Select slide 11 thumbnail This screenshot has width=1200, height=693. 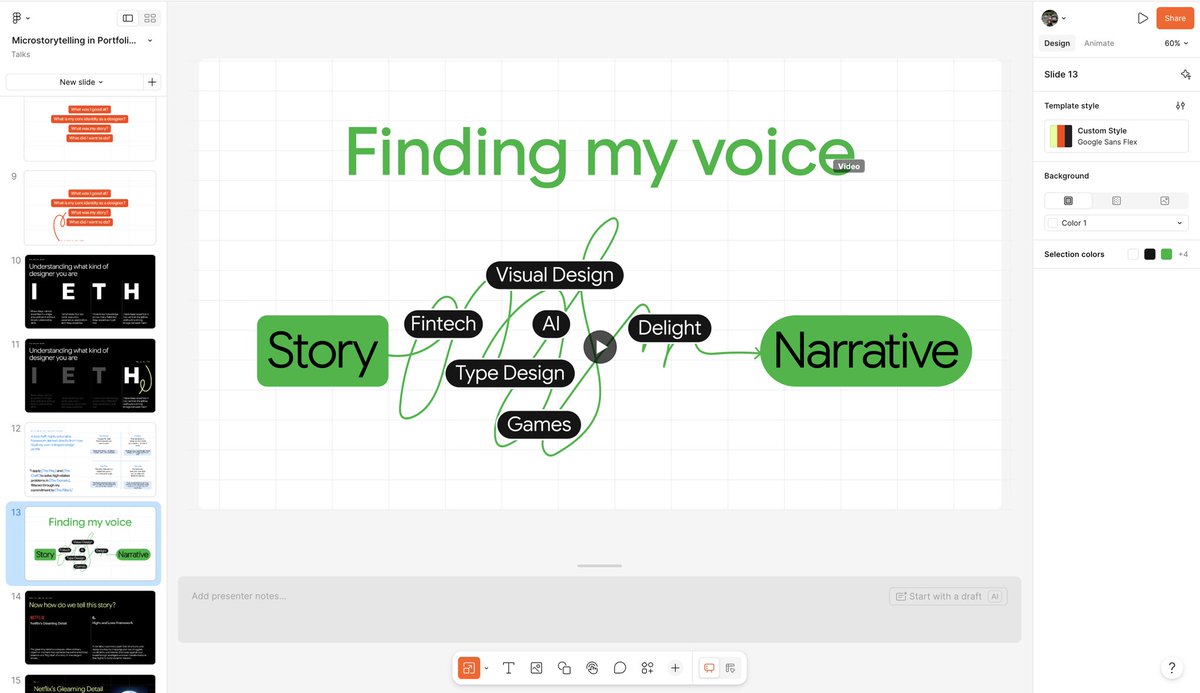[90, 375]
